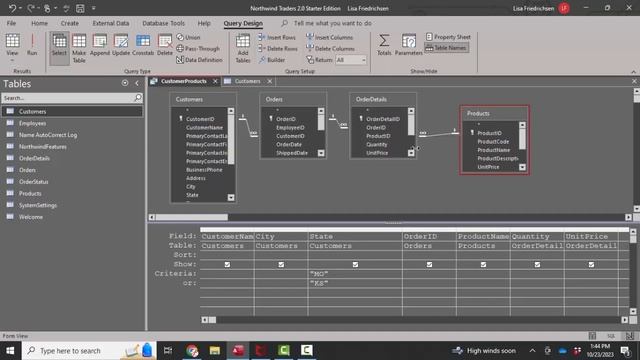
Task: Click the Undo icon in title bar
Action: [12, 8]
